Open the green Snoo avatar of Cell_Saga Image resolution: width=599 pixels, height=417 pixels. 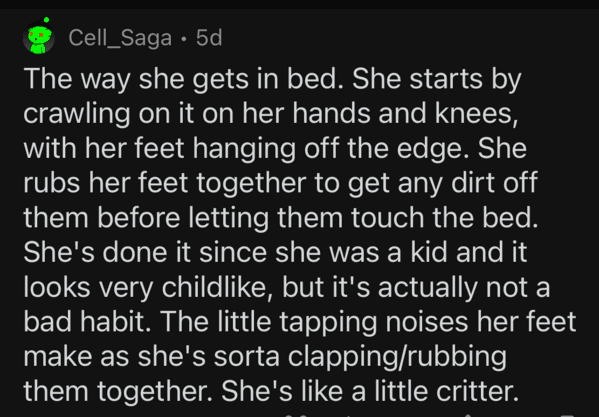(x=39, y=38)
